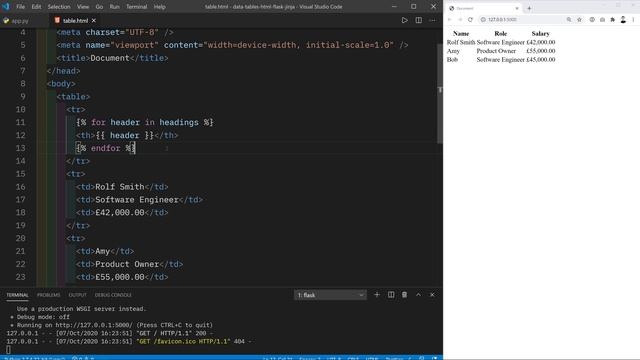
Task: Split the editor to the right
Action: tap(418, 20)
